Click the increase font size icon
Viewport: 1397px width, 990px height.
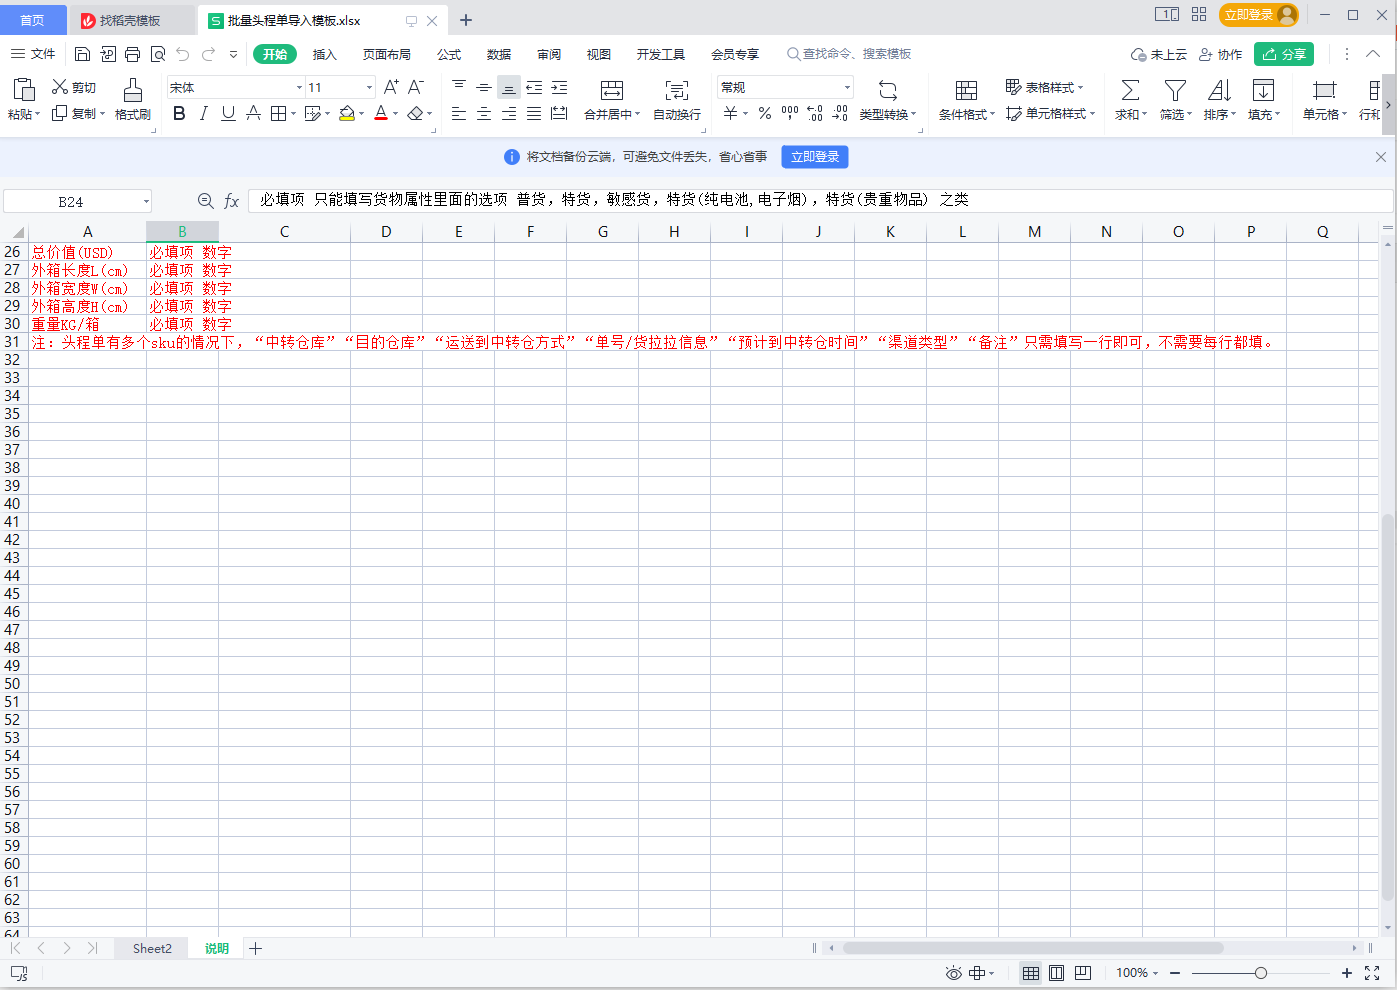(391, 87)
